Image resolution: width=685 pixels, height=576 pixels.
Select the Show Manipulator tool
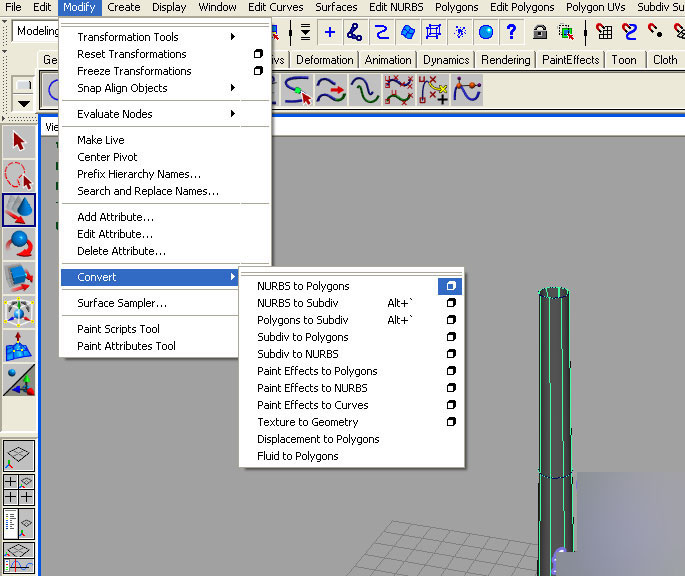pyautogui.click(x=19, y=381)
